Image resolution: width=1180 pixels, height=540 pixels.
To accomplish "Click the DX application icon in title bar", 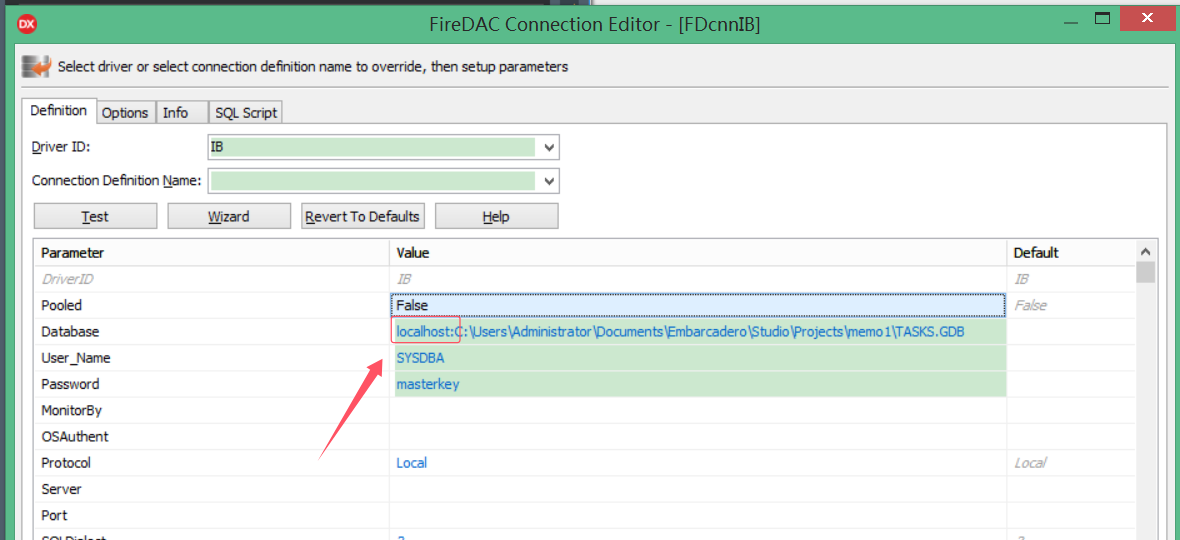I will [26, 24].
